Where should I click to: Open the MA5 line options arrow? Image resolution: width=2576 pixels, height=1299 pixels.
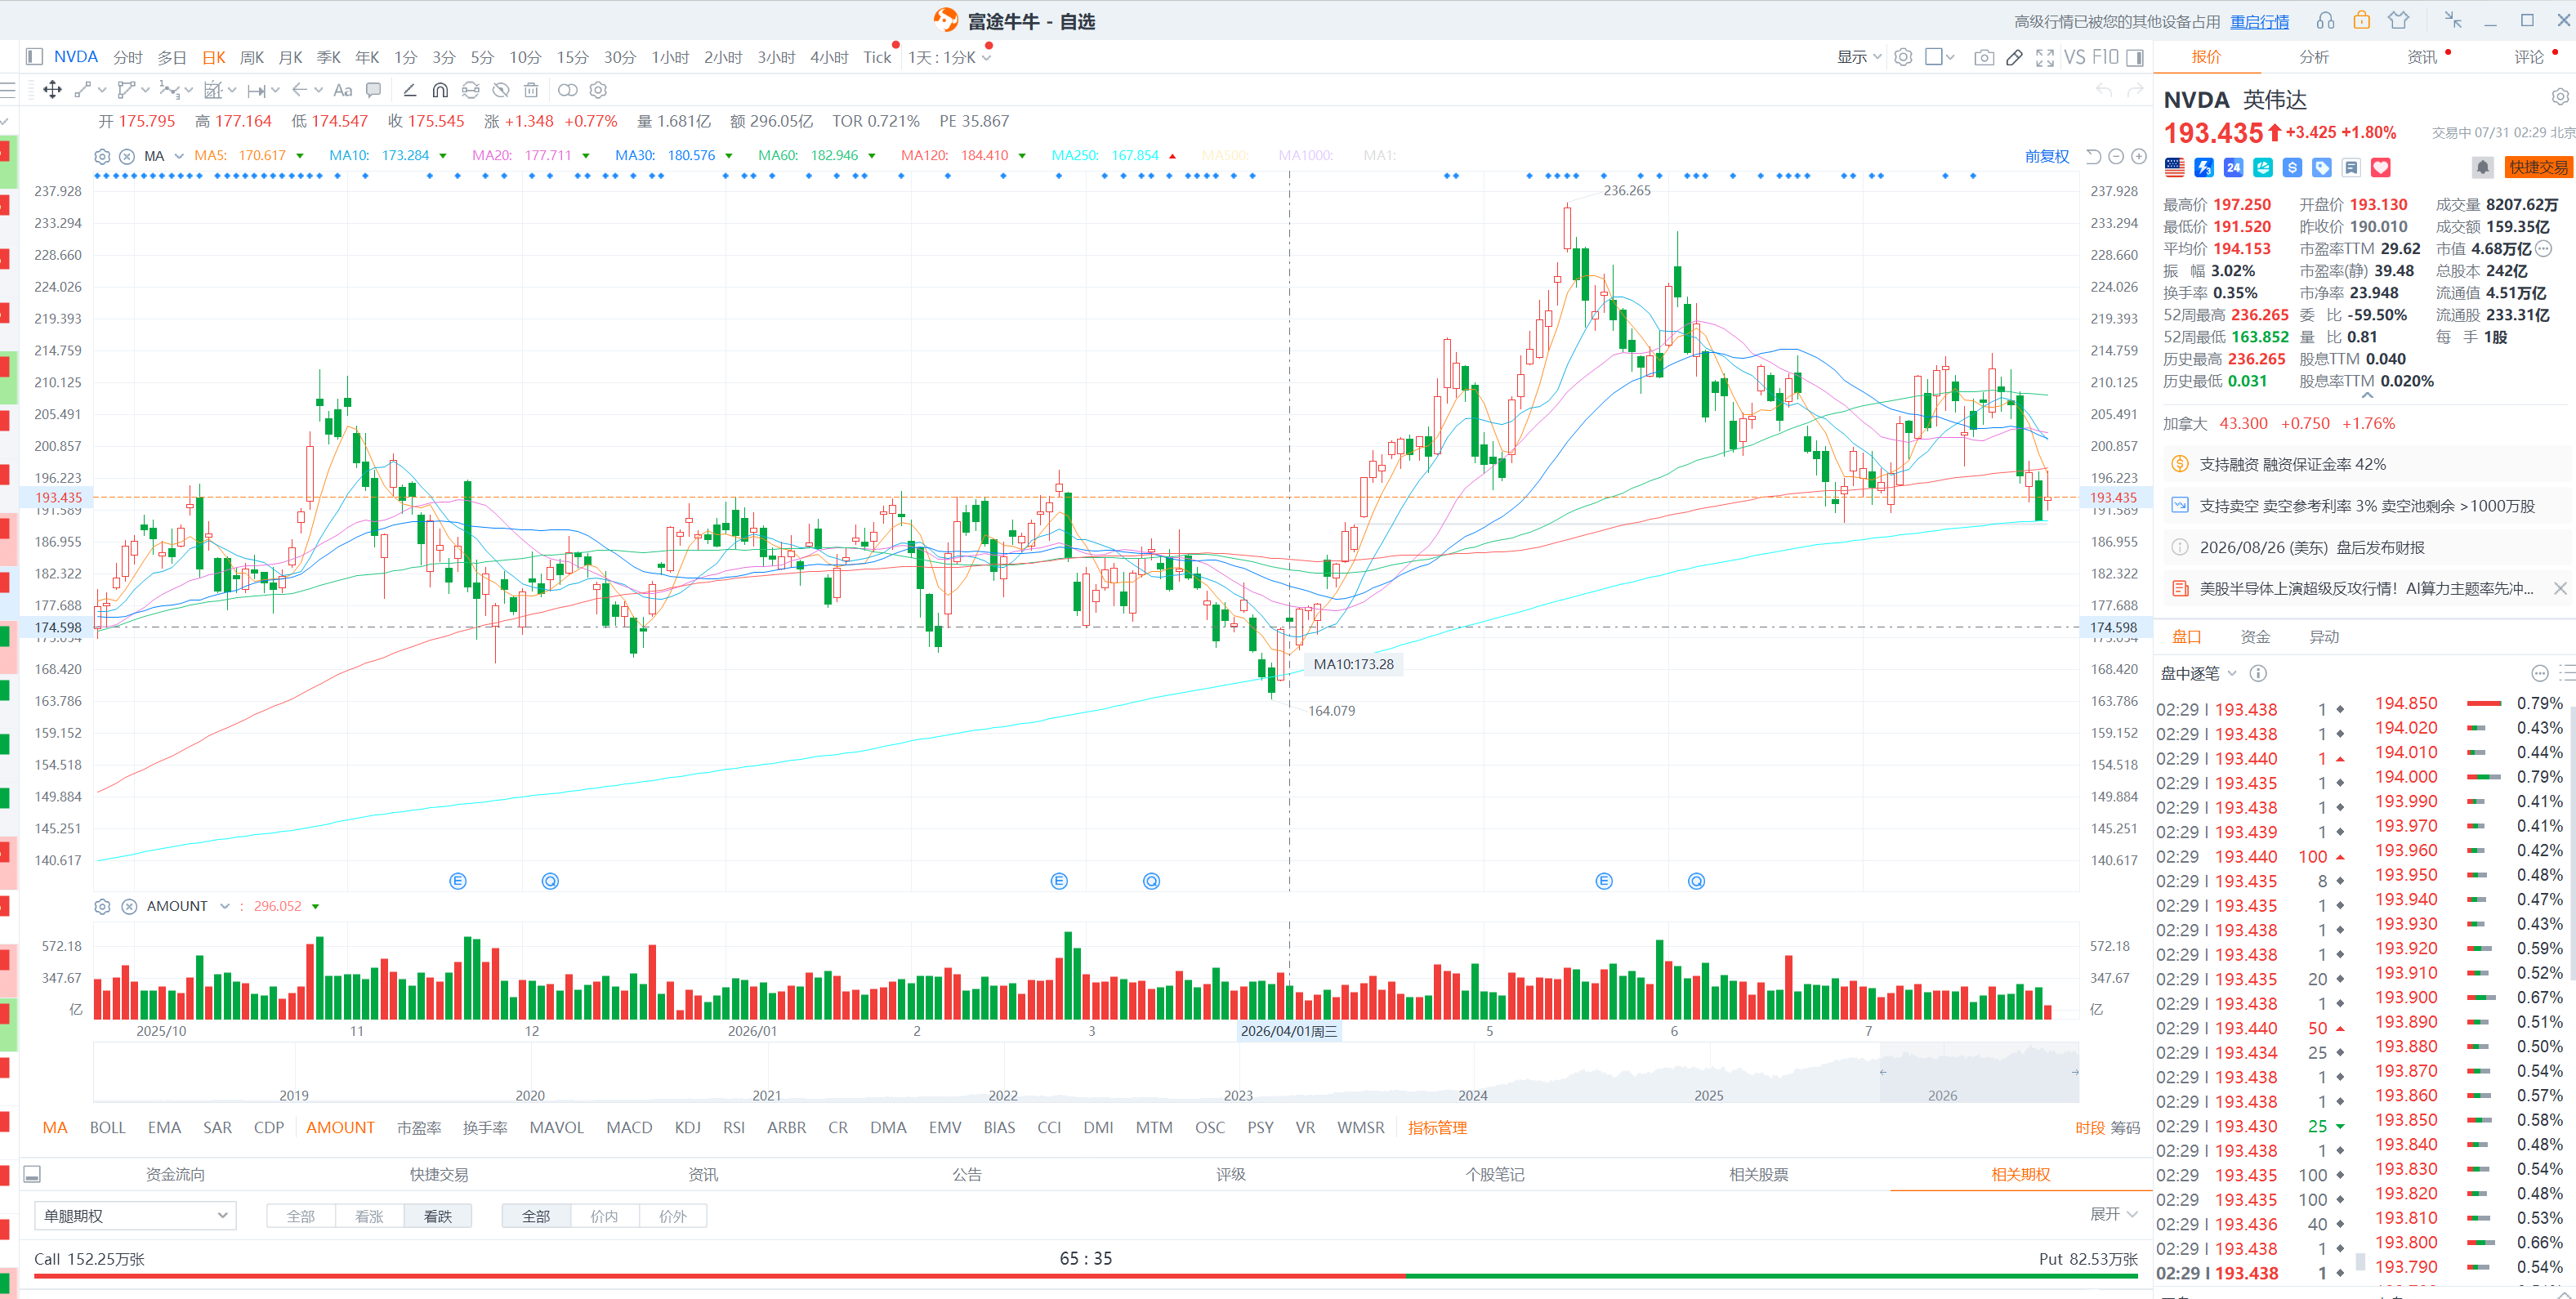point(300,156)
